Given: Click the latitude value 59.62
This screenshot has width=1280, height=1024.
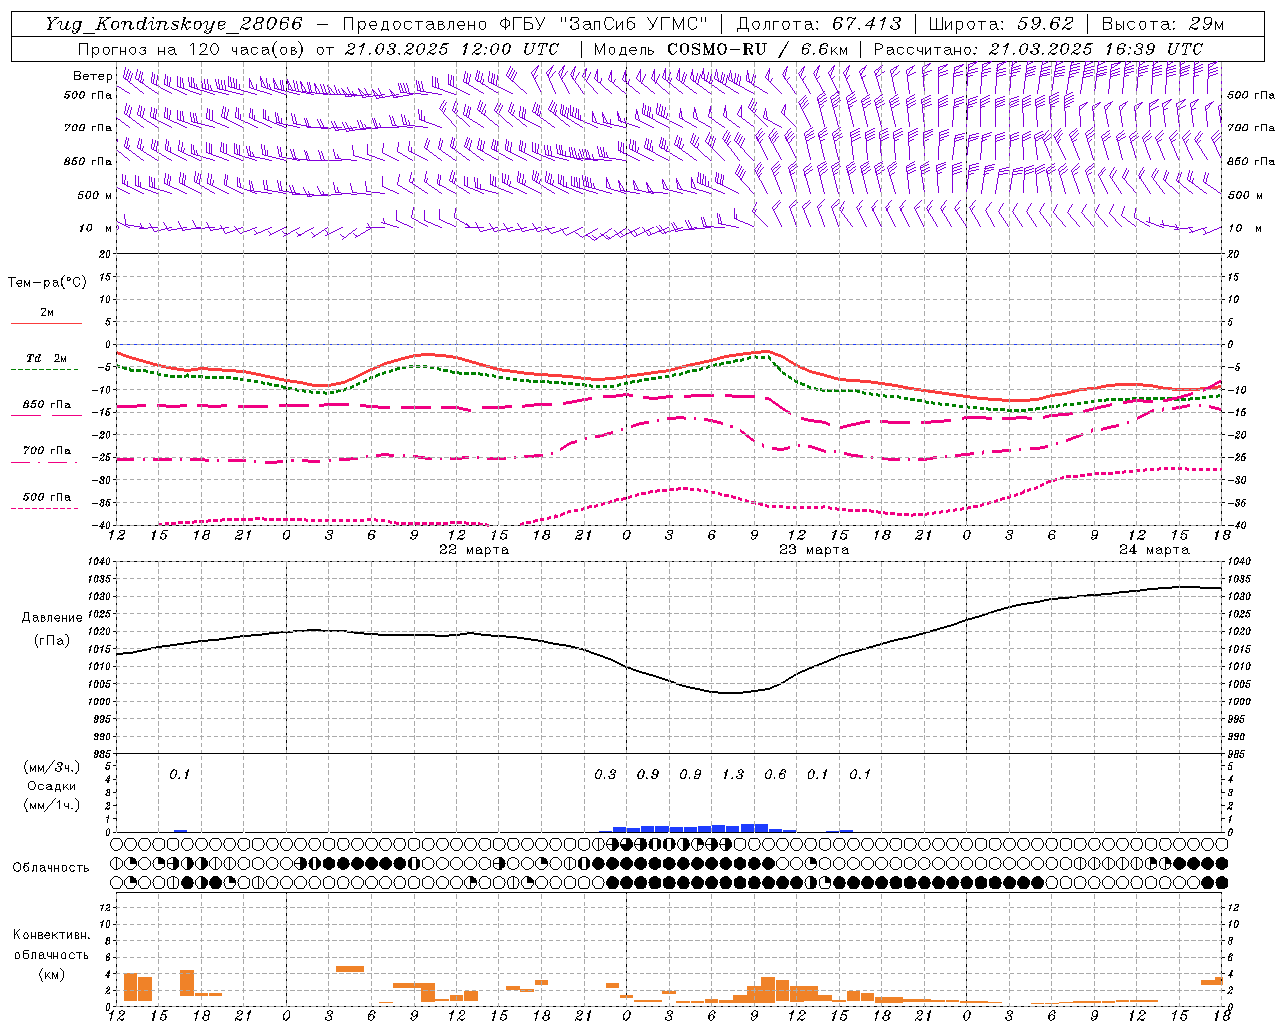Looking at the screenshot, I should tap(1047, 24).
